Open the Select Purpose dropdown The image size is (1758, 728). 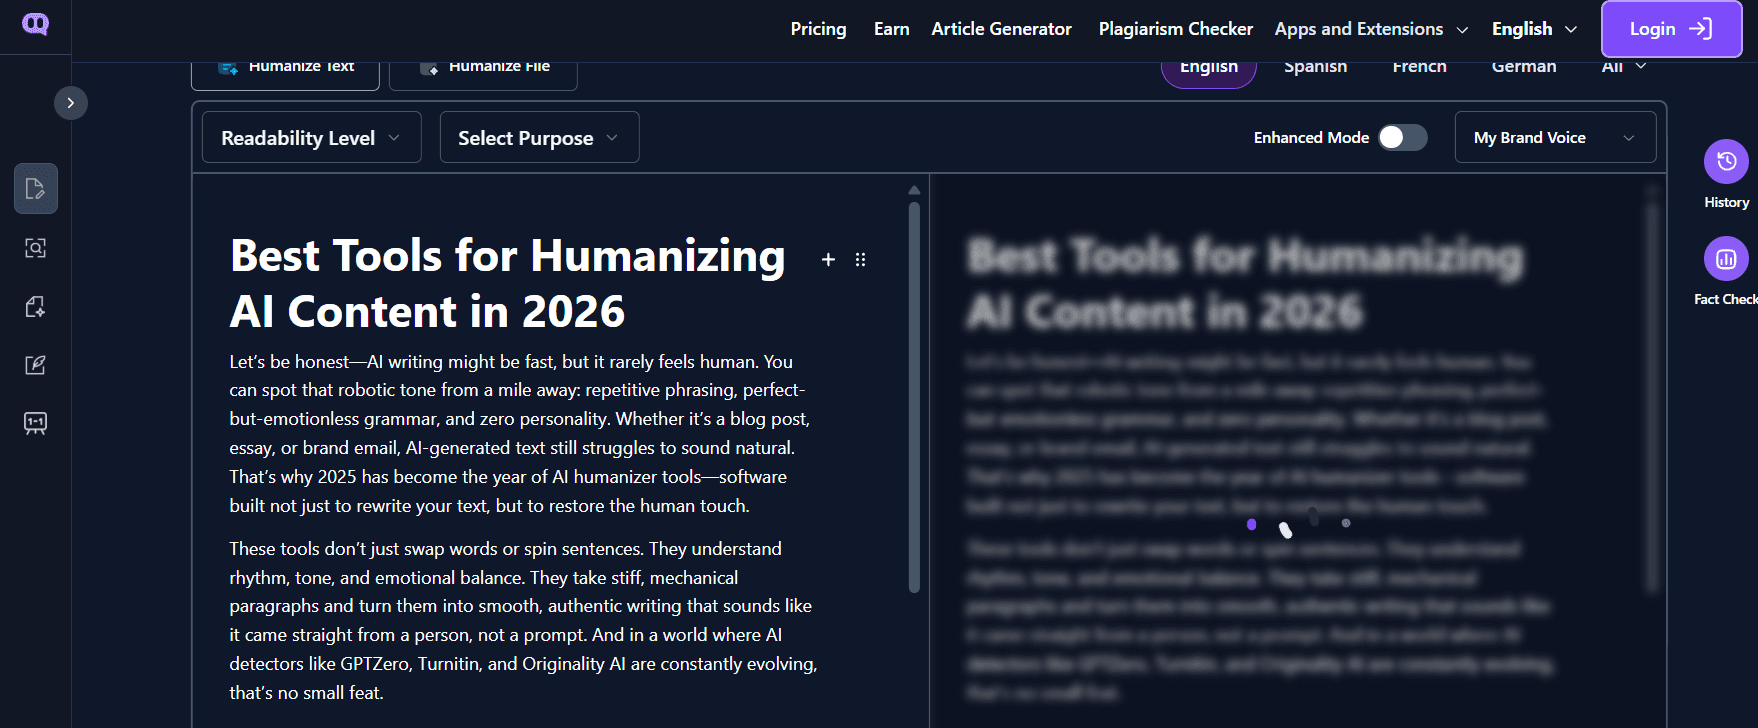coord(539,137)
